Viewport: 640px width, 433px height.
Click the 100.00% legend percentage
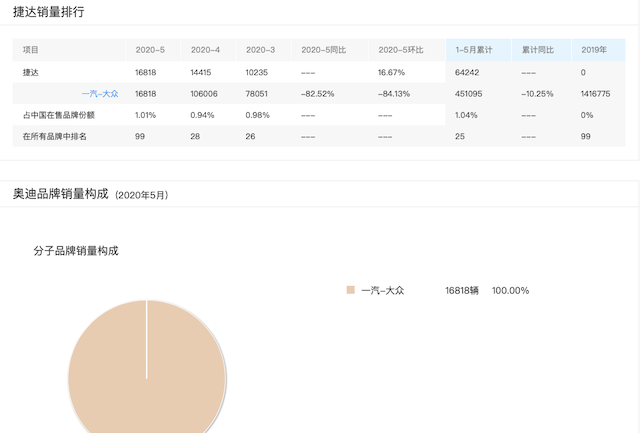(510, 290)
